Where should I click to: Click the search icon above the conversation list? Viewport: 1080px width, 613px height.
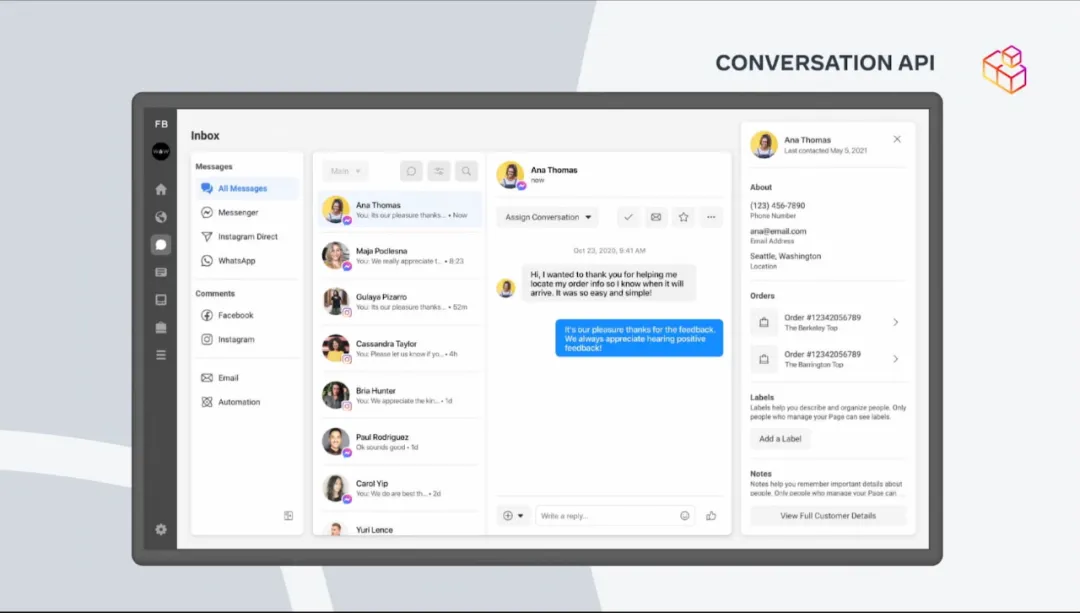[466, 171]
